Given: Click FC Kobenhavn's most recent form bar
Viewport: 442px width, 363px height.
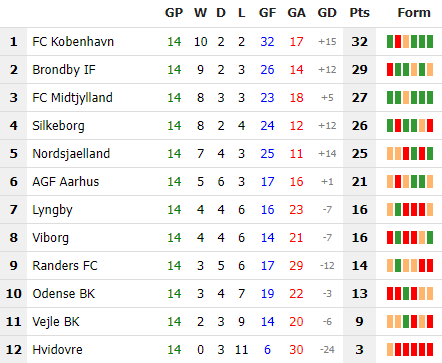Looking at the screenshot, I should point(430,42).
